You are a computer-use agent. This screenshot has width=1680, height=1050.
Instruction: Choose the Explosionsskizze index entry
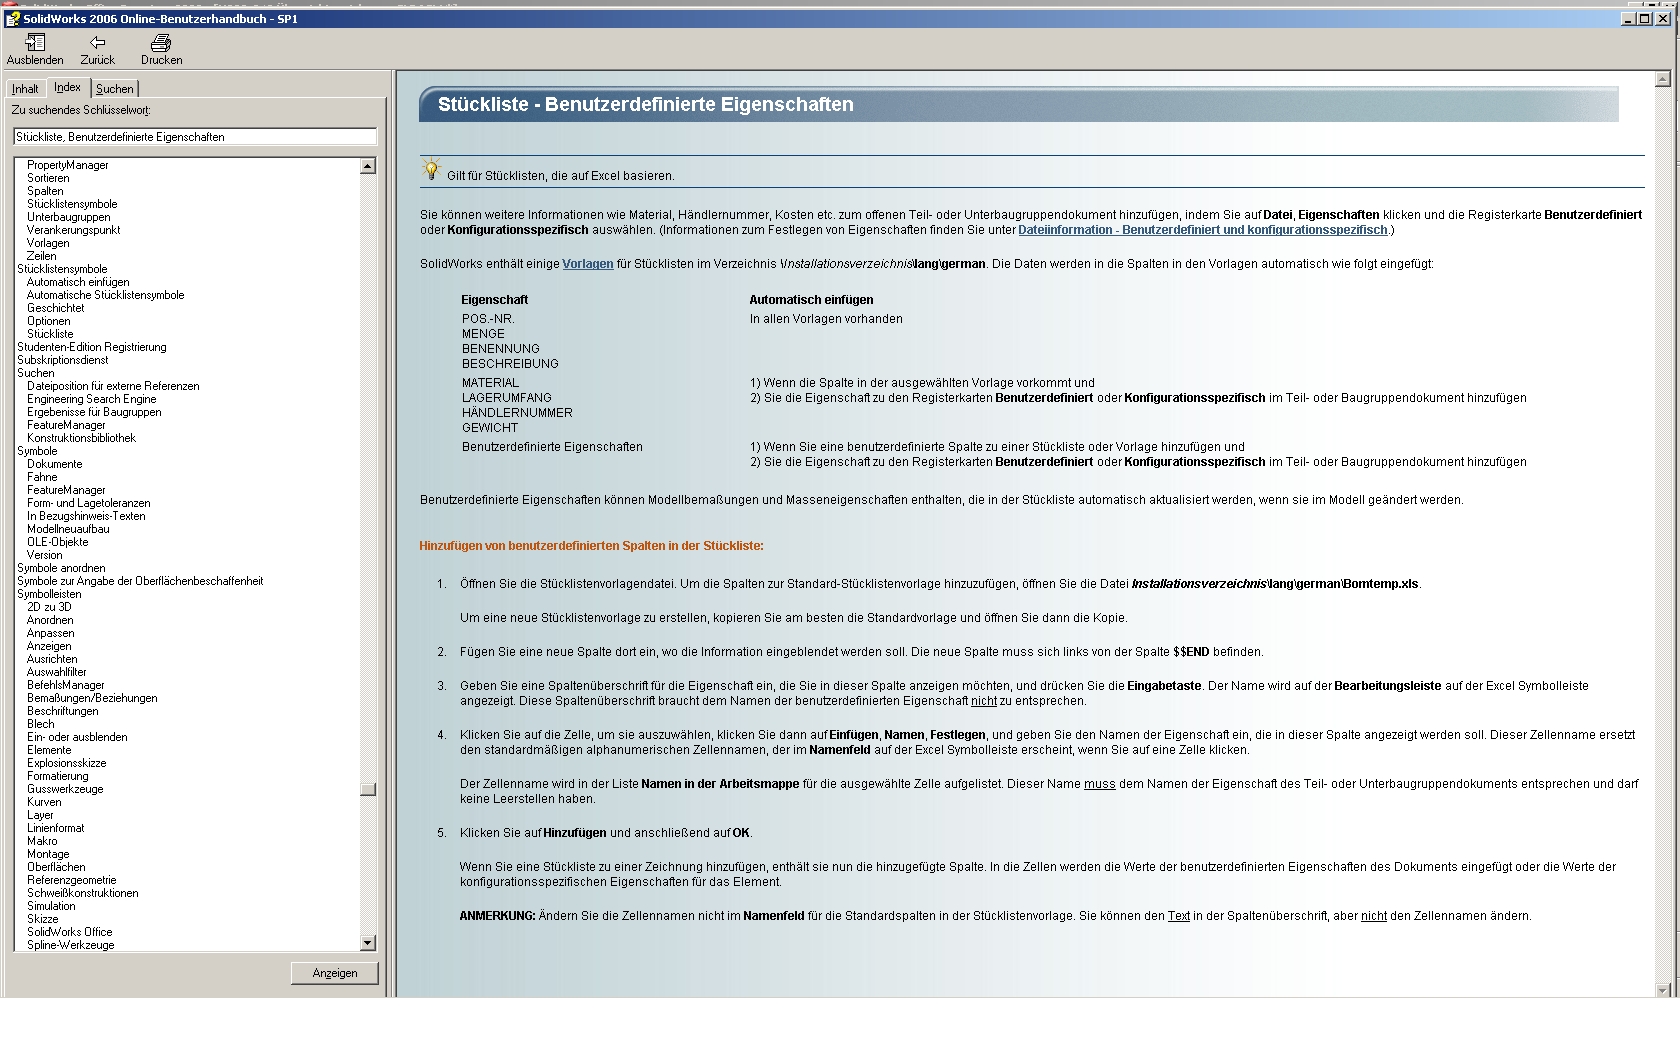click(x=67, y=763)
